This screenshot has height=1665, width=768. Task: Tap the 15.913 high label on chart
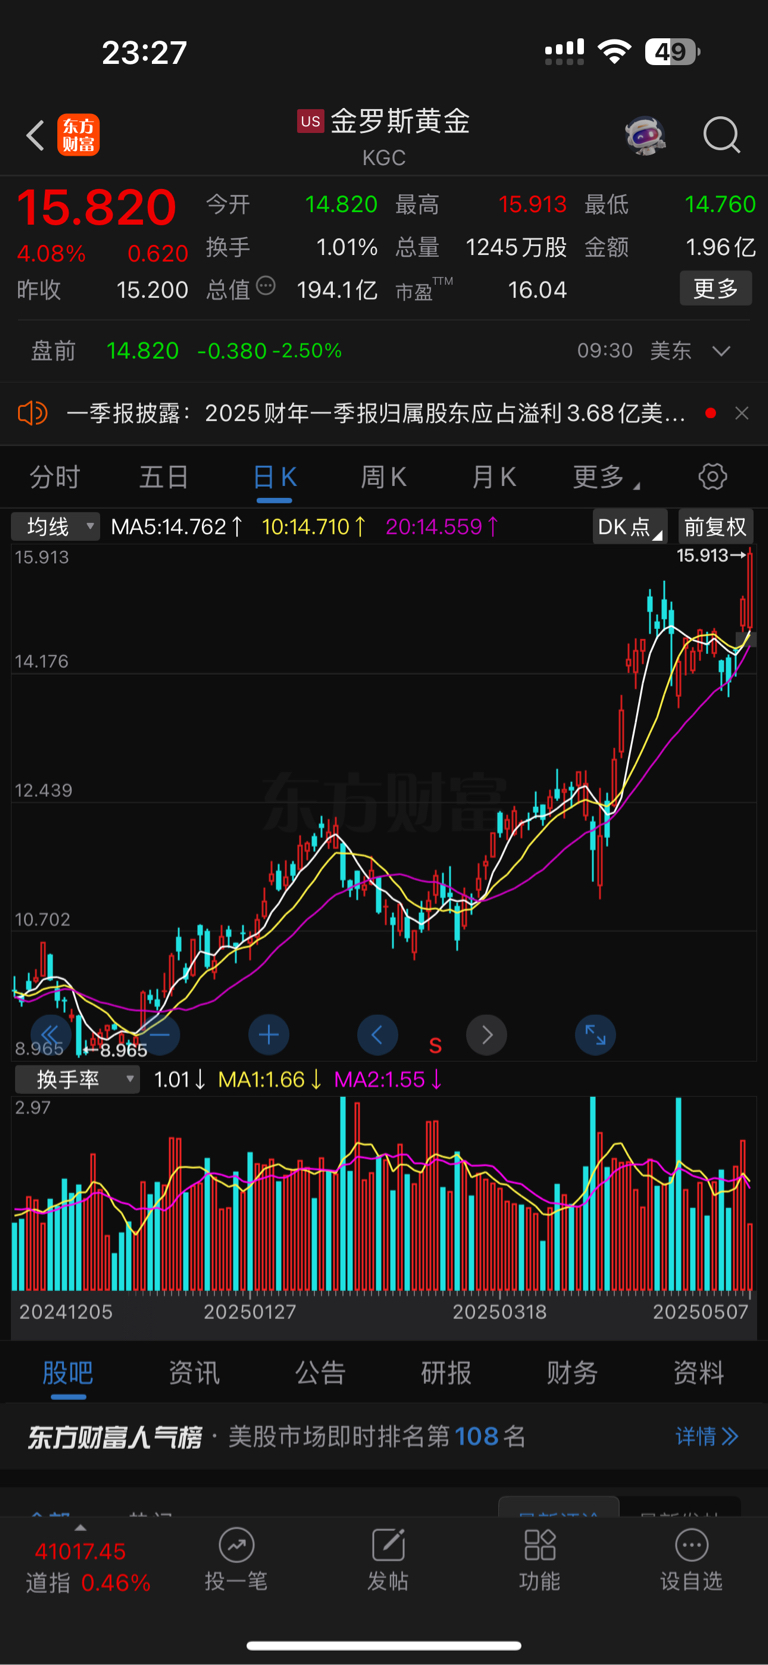point(710,555)
